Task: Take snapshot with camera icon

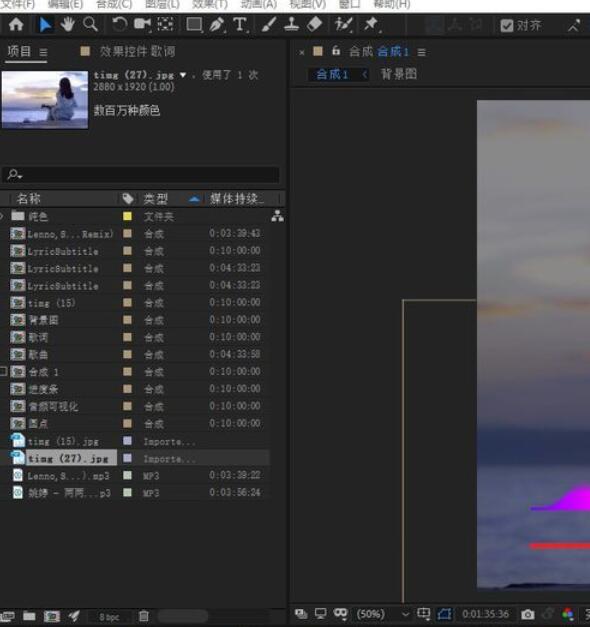Action: click(527, 614)
